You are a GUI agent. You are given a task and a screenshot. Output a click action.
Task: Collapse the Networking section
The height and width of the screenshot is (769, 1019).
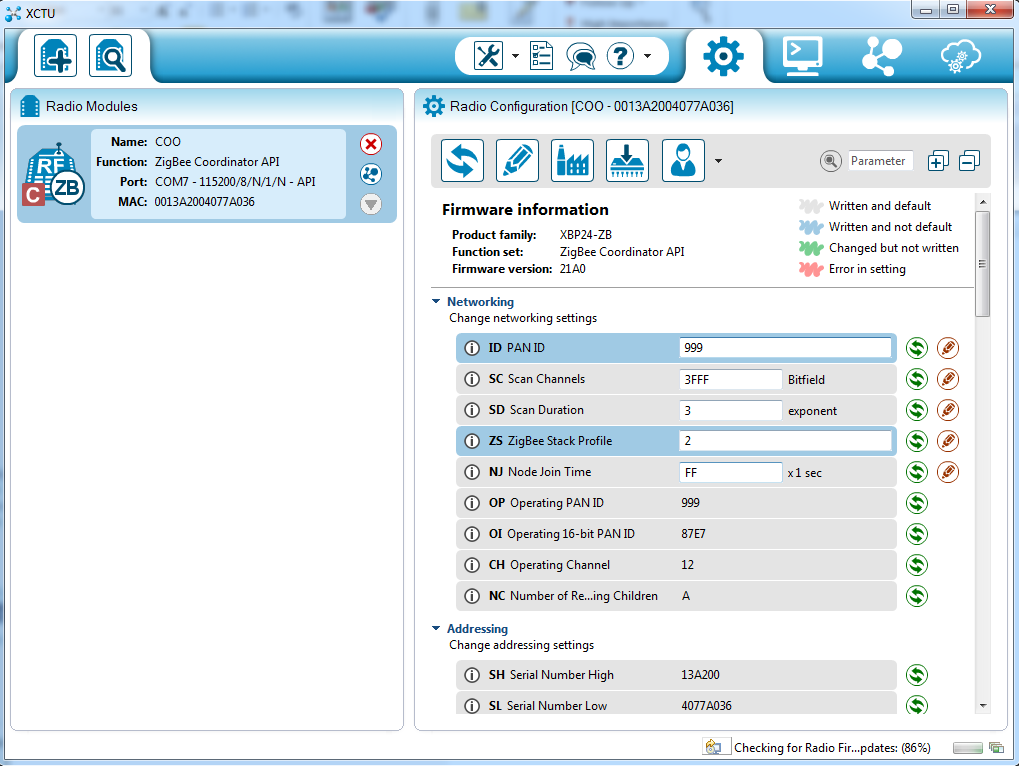coord(436,301)
